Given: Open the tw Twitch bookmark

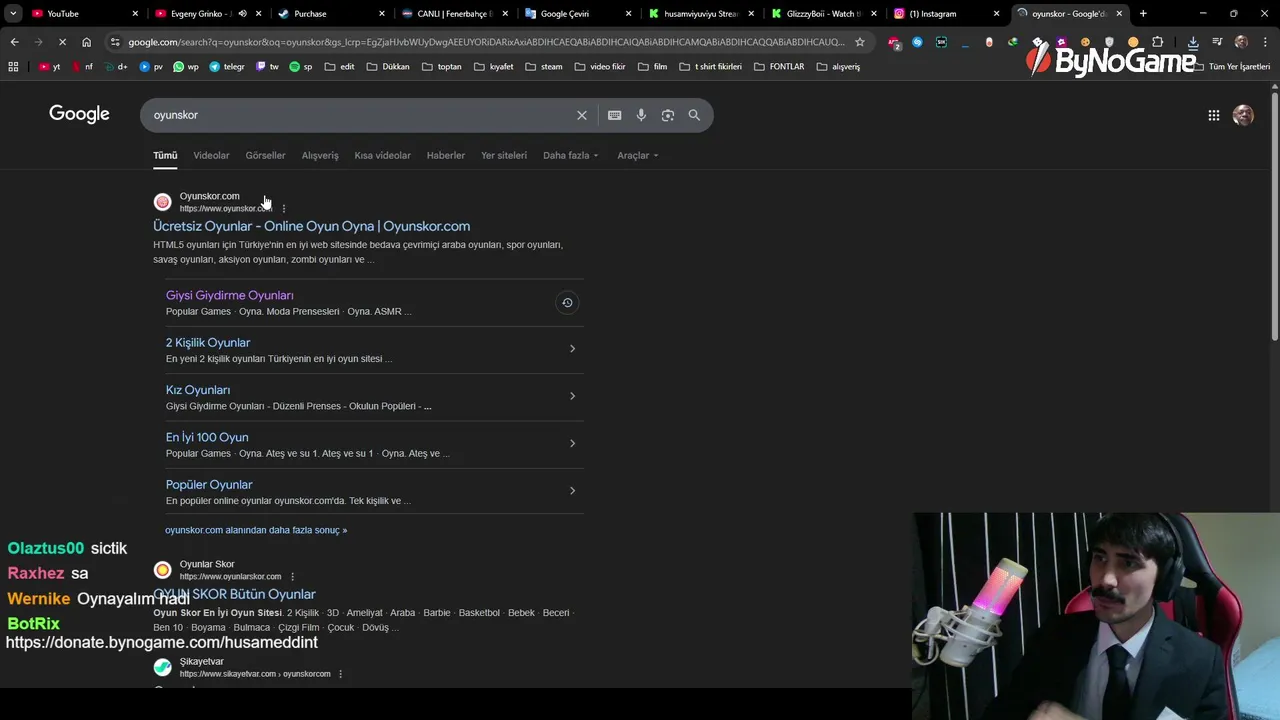Looking at the screenshot, I should (268, 67).
